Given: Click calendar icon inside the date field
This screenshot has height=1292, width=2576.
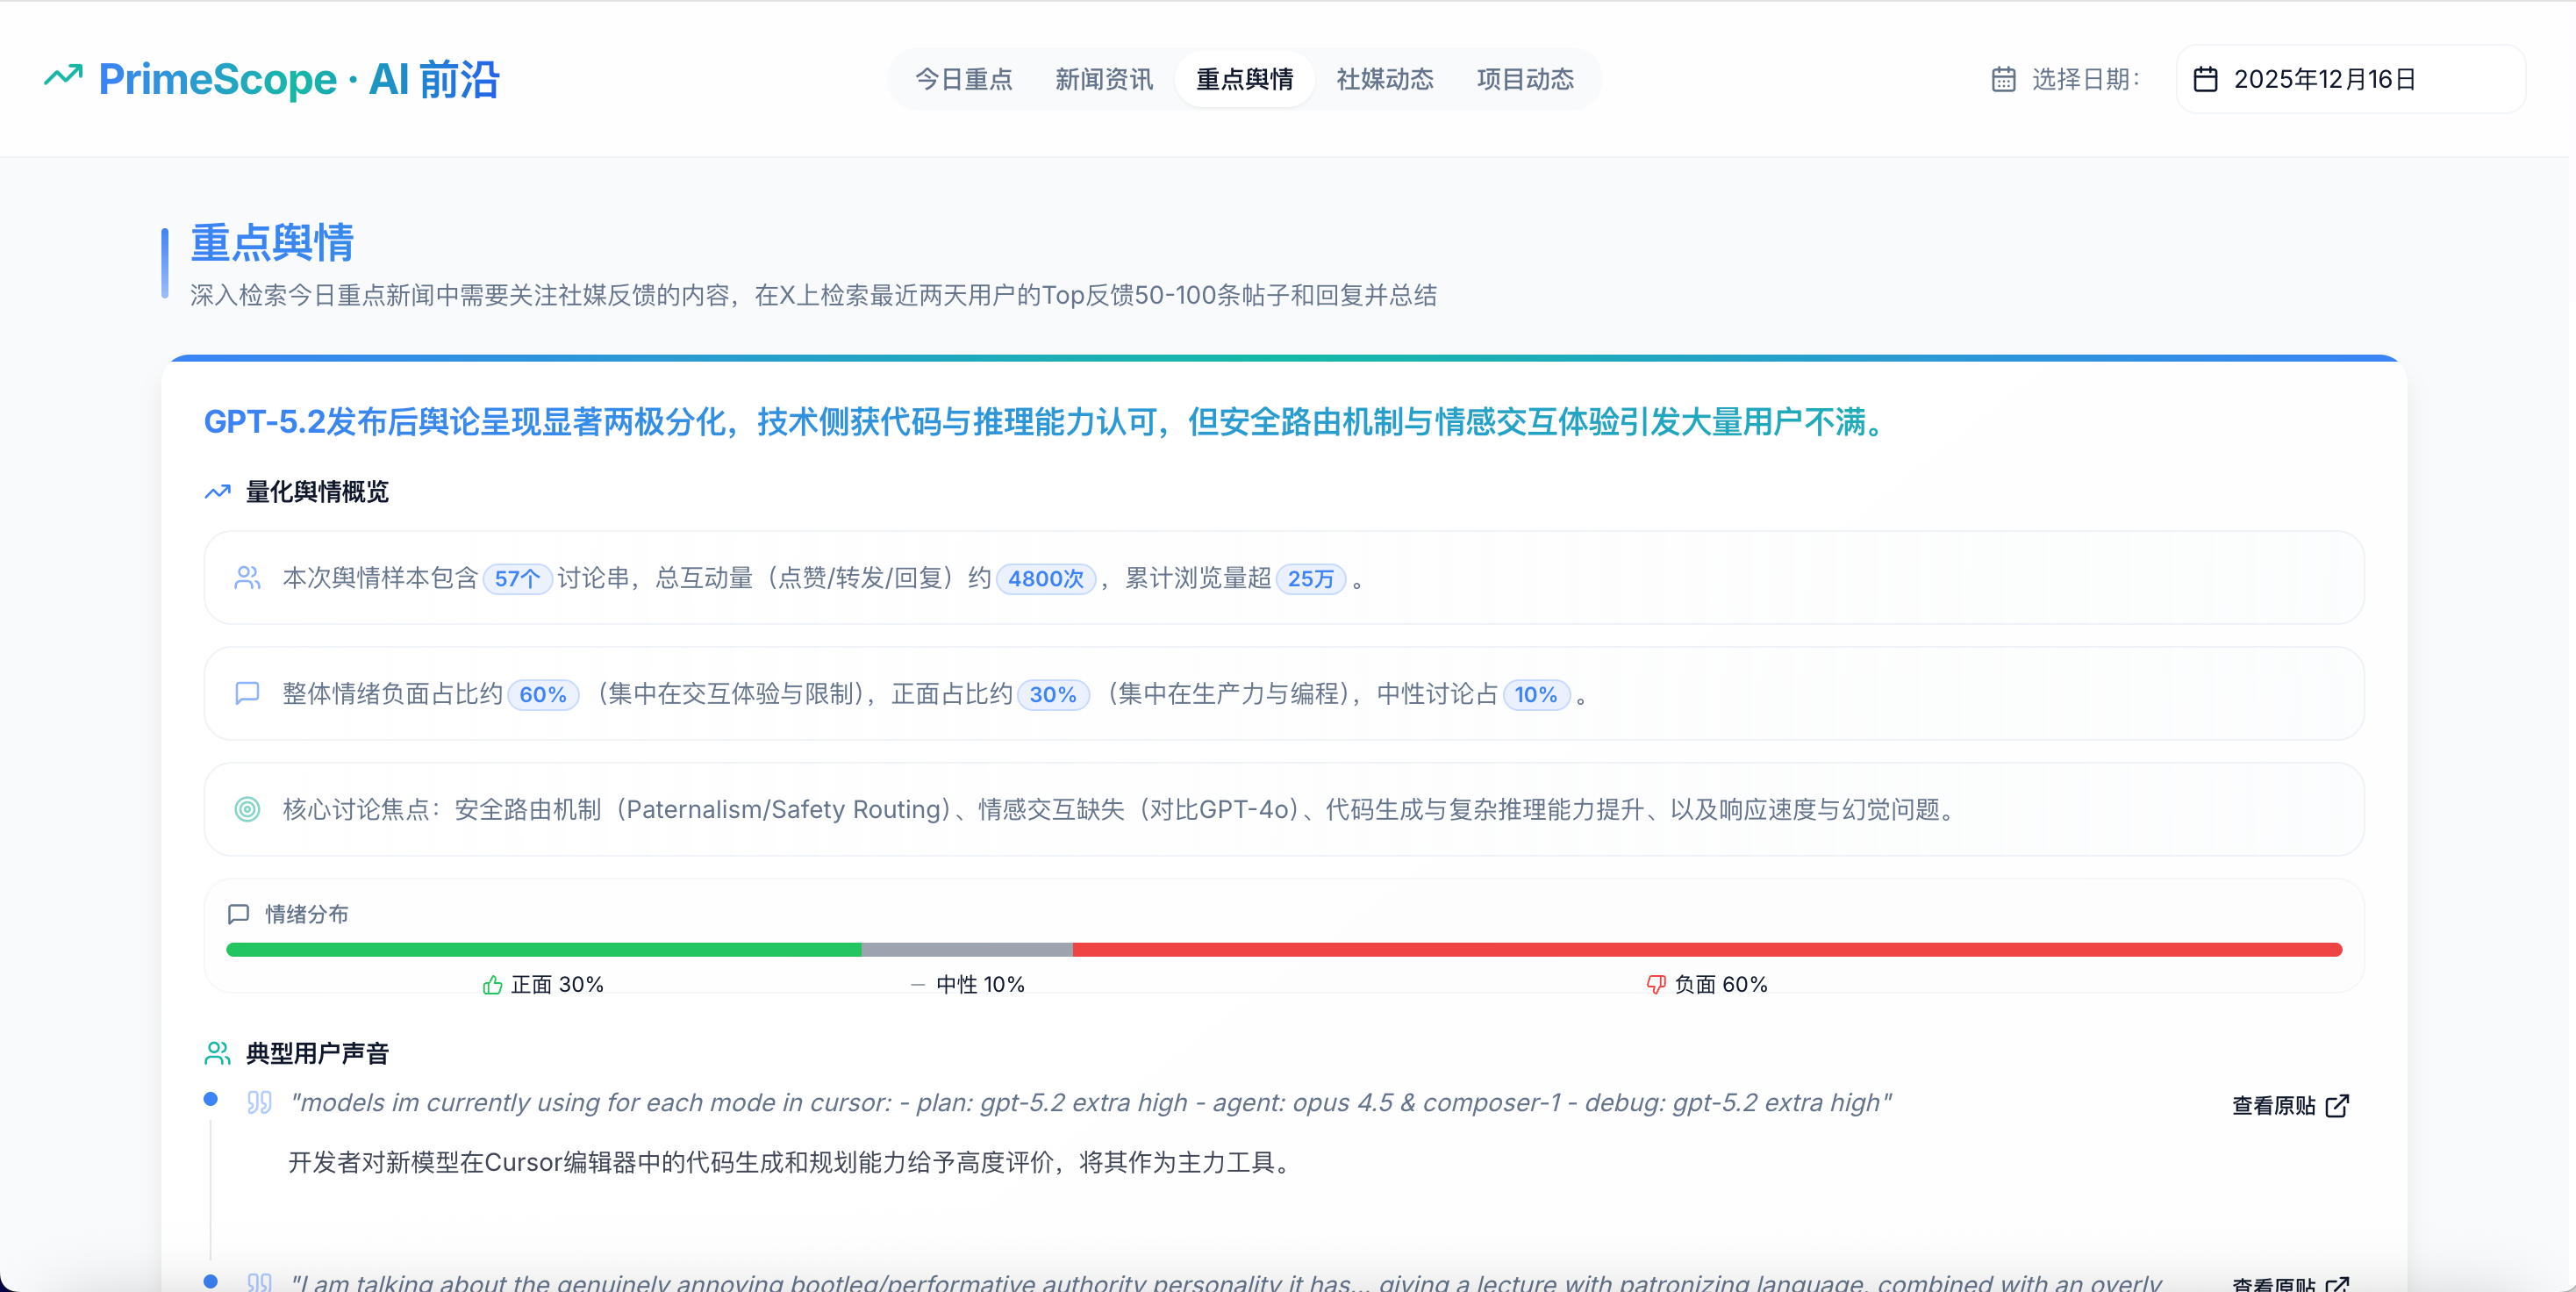Looking at the screenshot, I should (2205, 79).
